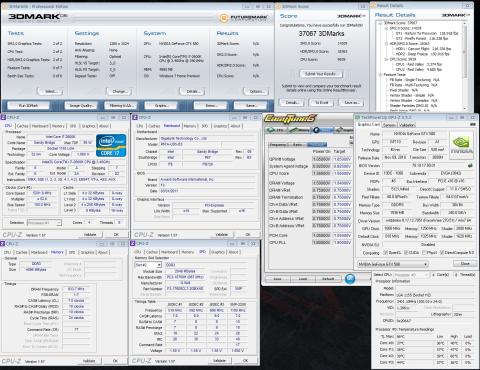Open the Memory tab in the CPU-Z Mainboard window
The height and width of the screenshot is (370, 480).
(190, 126)
